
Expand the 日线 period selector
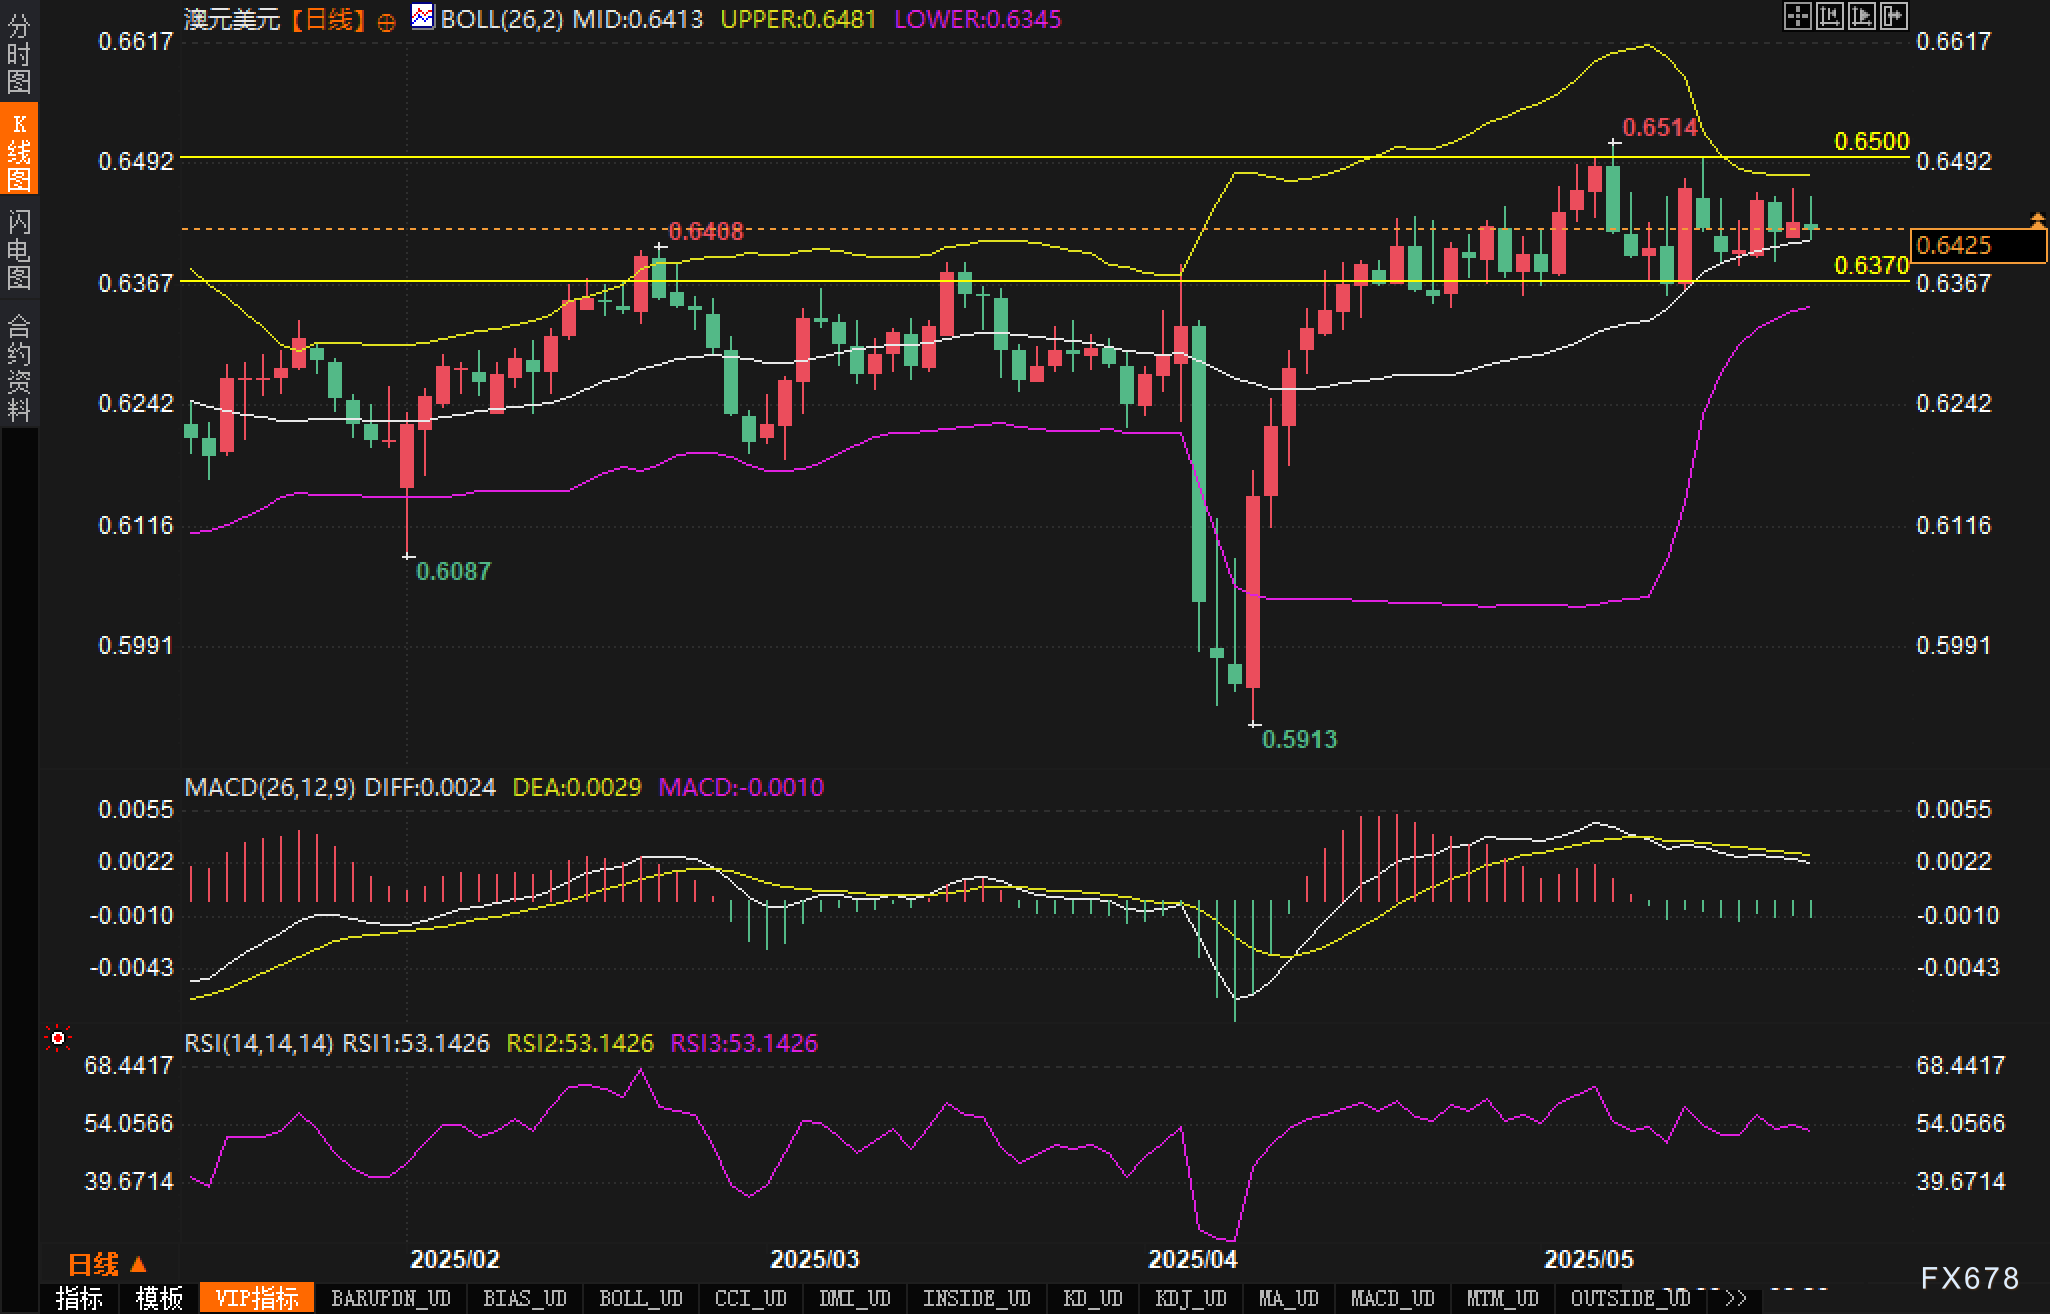click(x=107, y=1265)
